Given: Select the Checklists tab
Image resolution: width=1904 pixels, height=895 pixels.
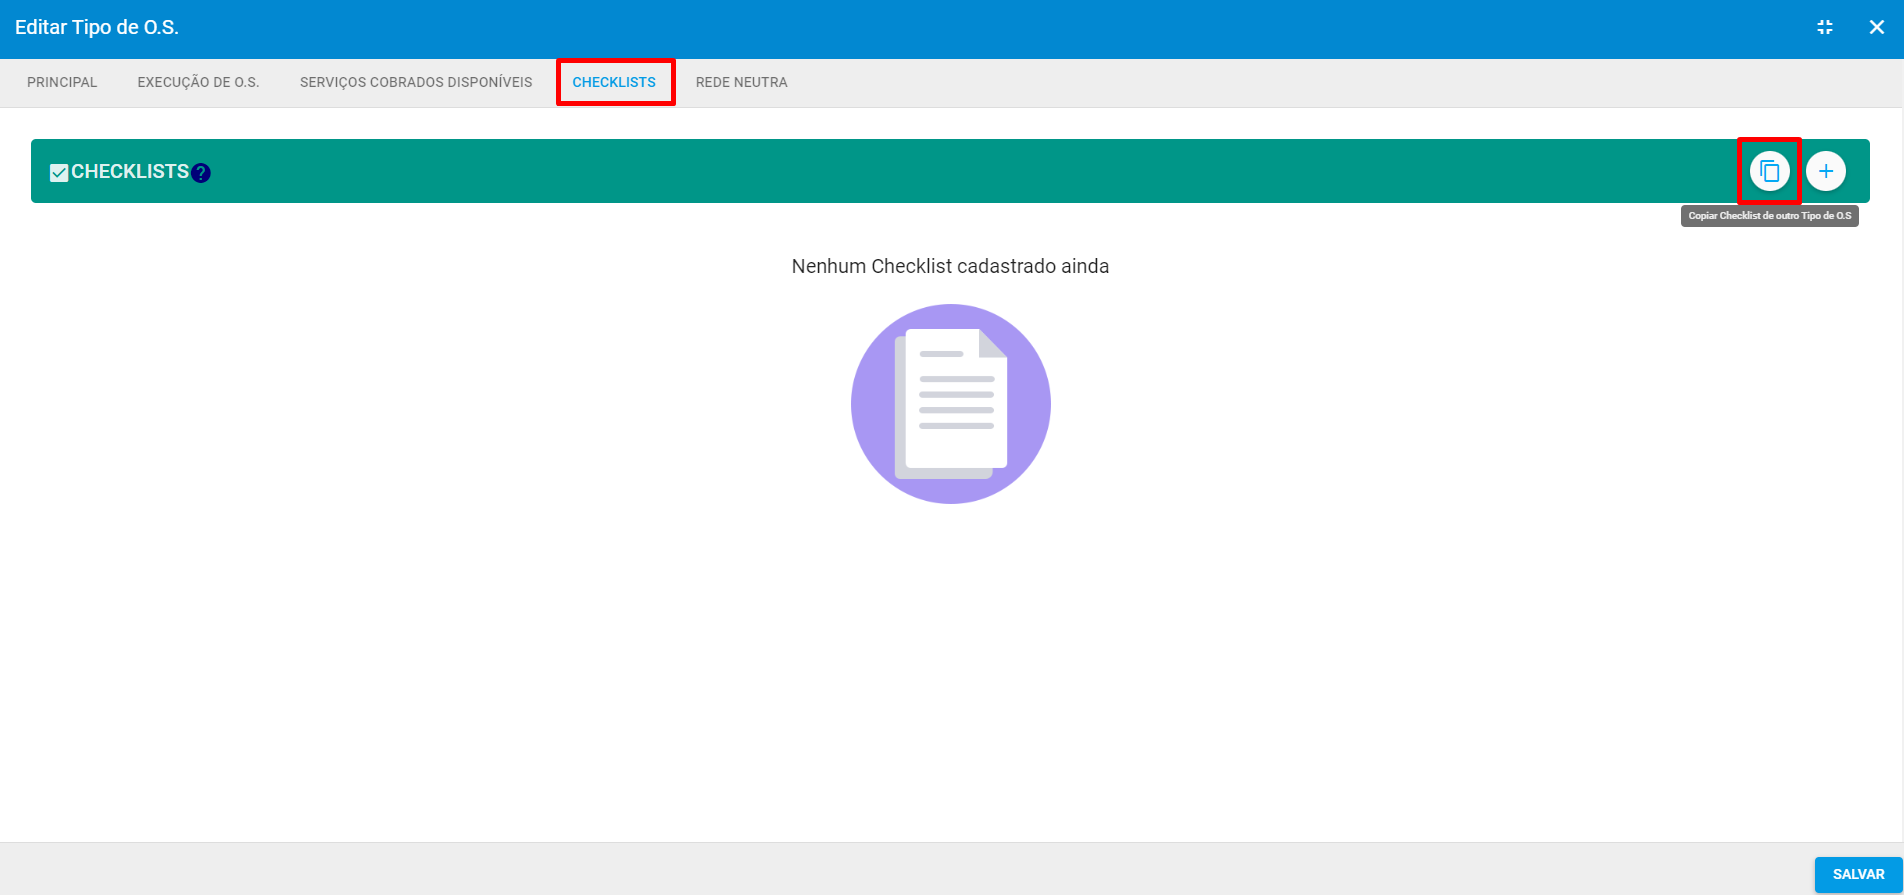Looking at the screenshot, I should coord(614,82).
